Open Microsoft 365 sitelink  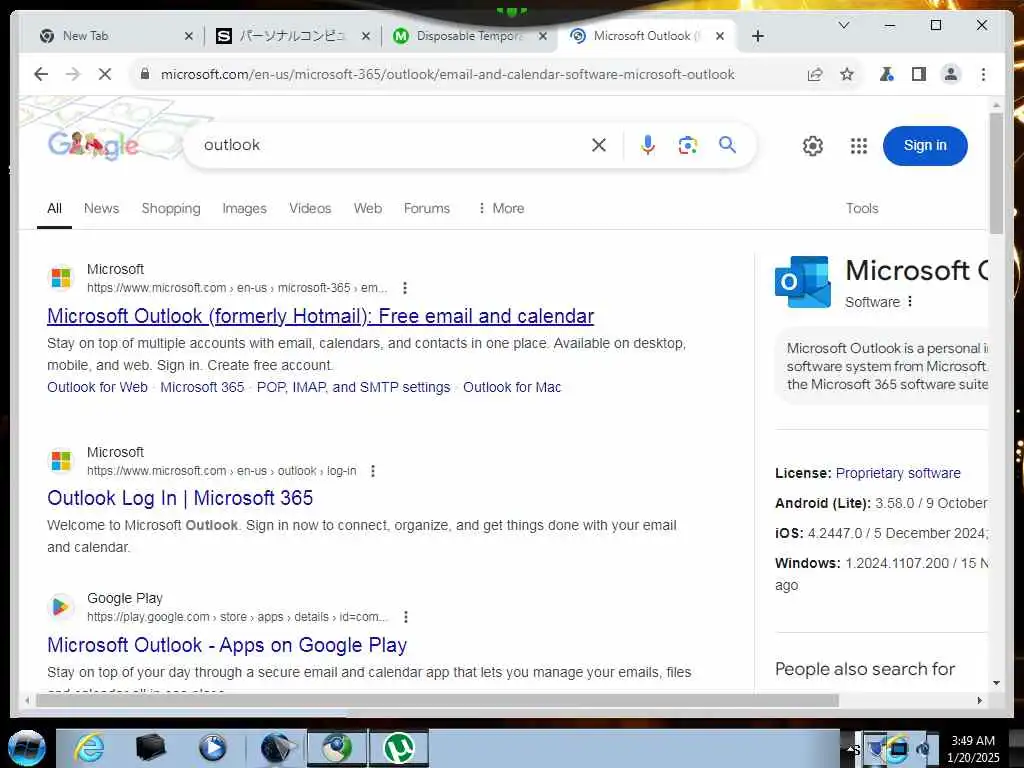coord(202,387)
